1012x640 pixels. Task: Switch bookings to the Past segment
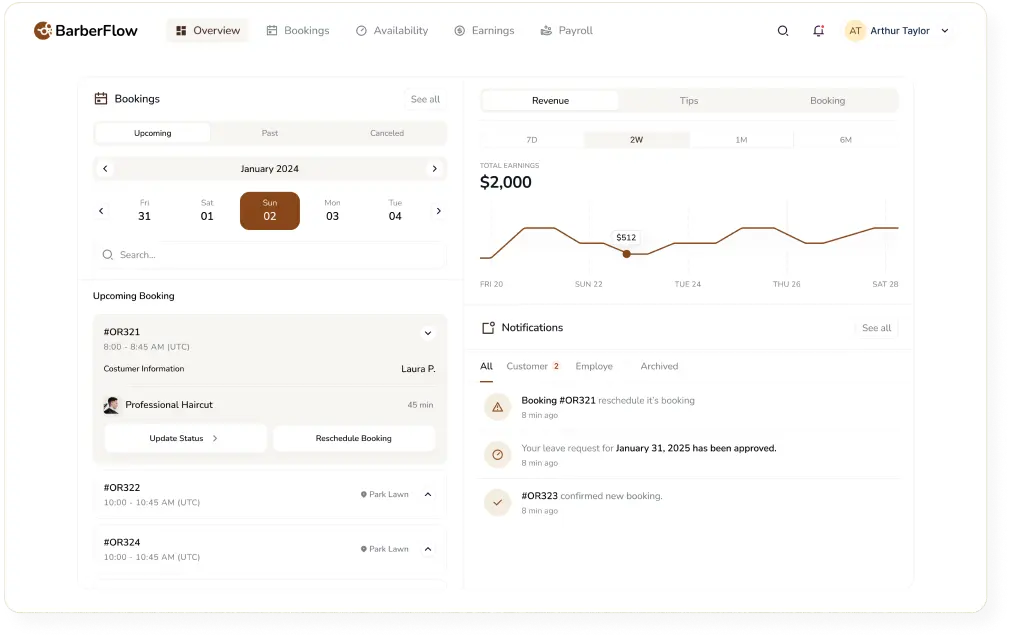(x=270, y=133)
